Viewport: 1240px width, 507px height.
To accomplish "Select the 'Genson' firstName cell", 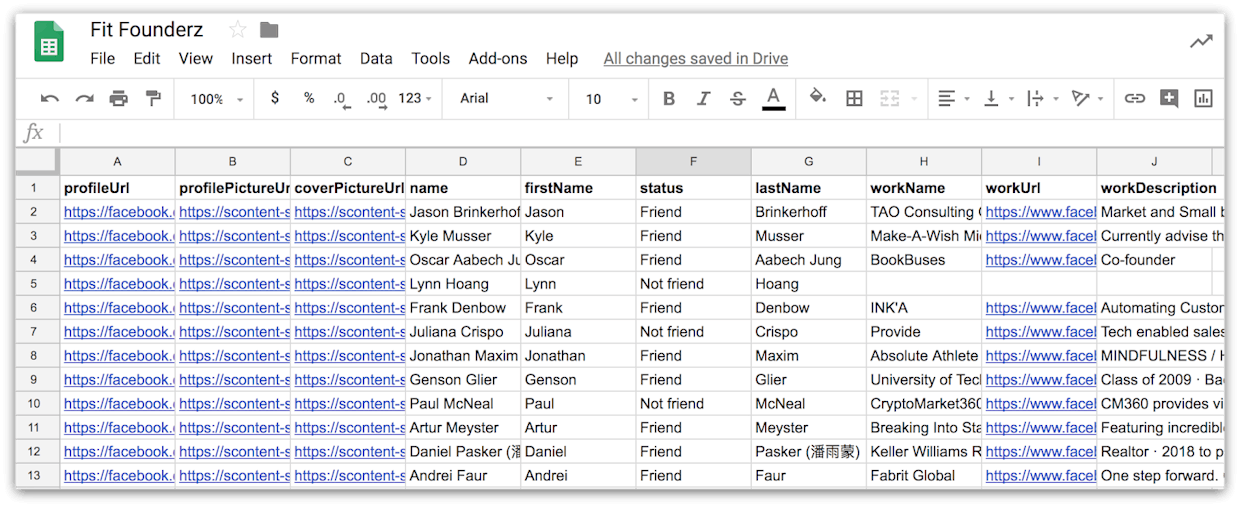I will click(578, 380).
